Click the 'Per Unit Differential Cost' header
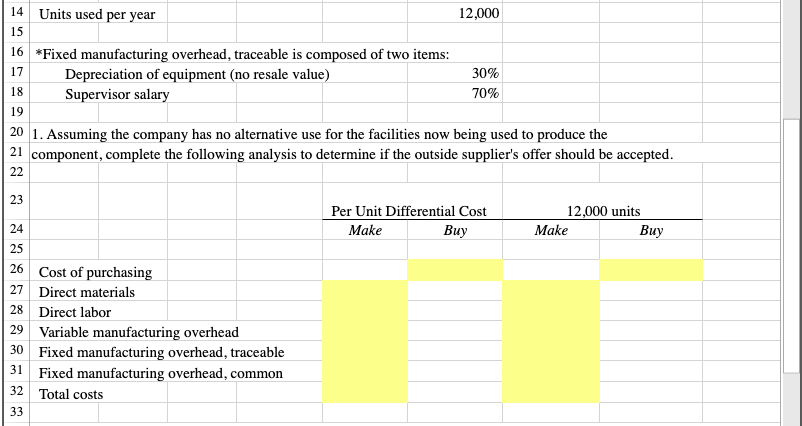 [x=409, y=211]
